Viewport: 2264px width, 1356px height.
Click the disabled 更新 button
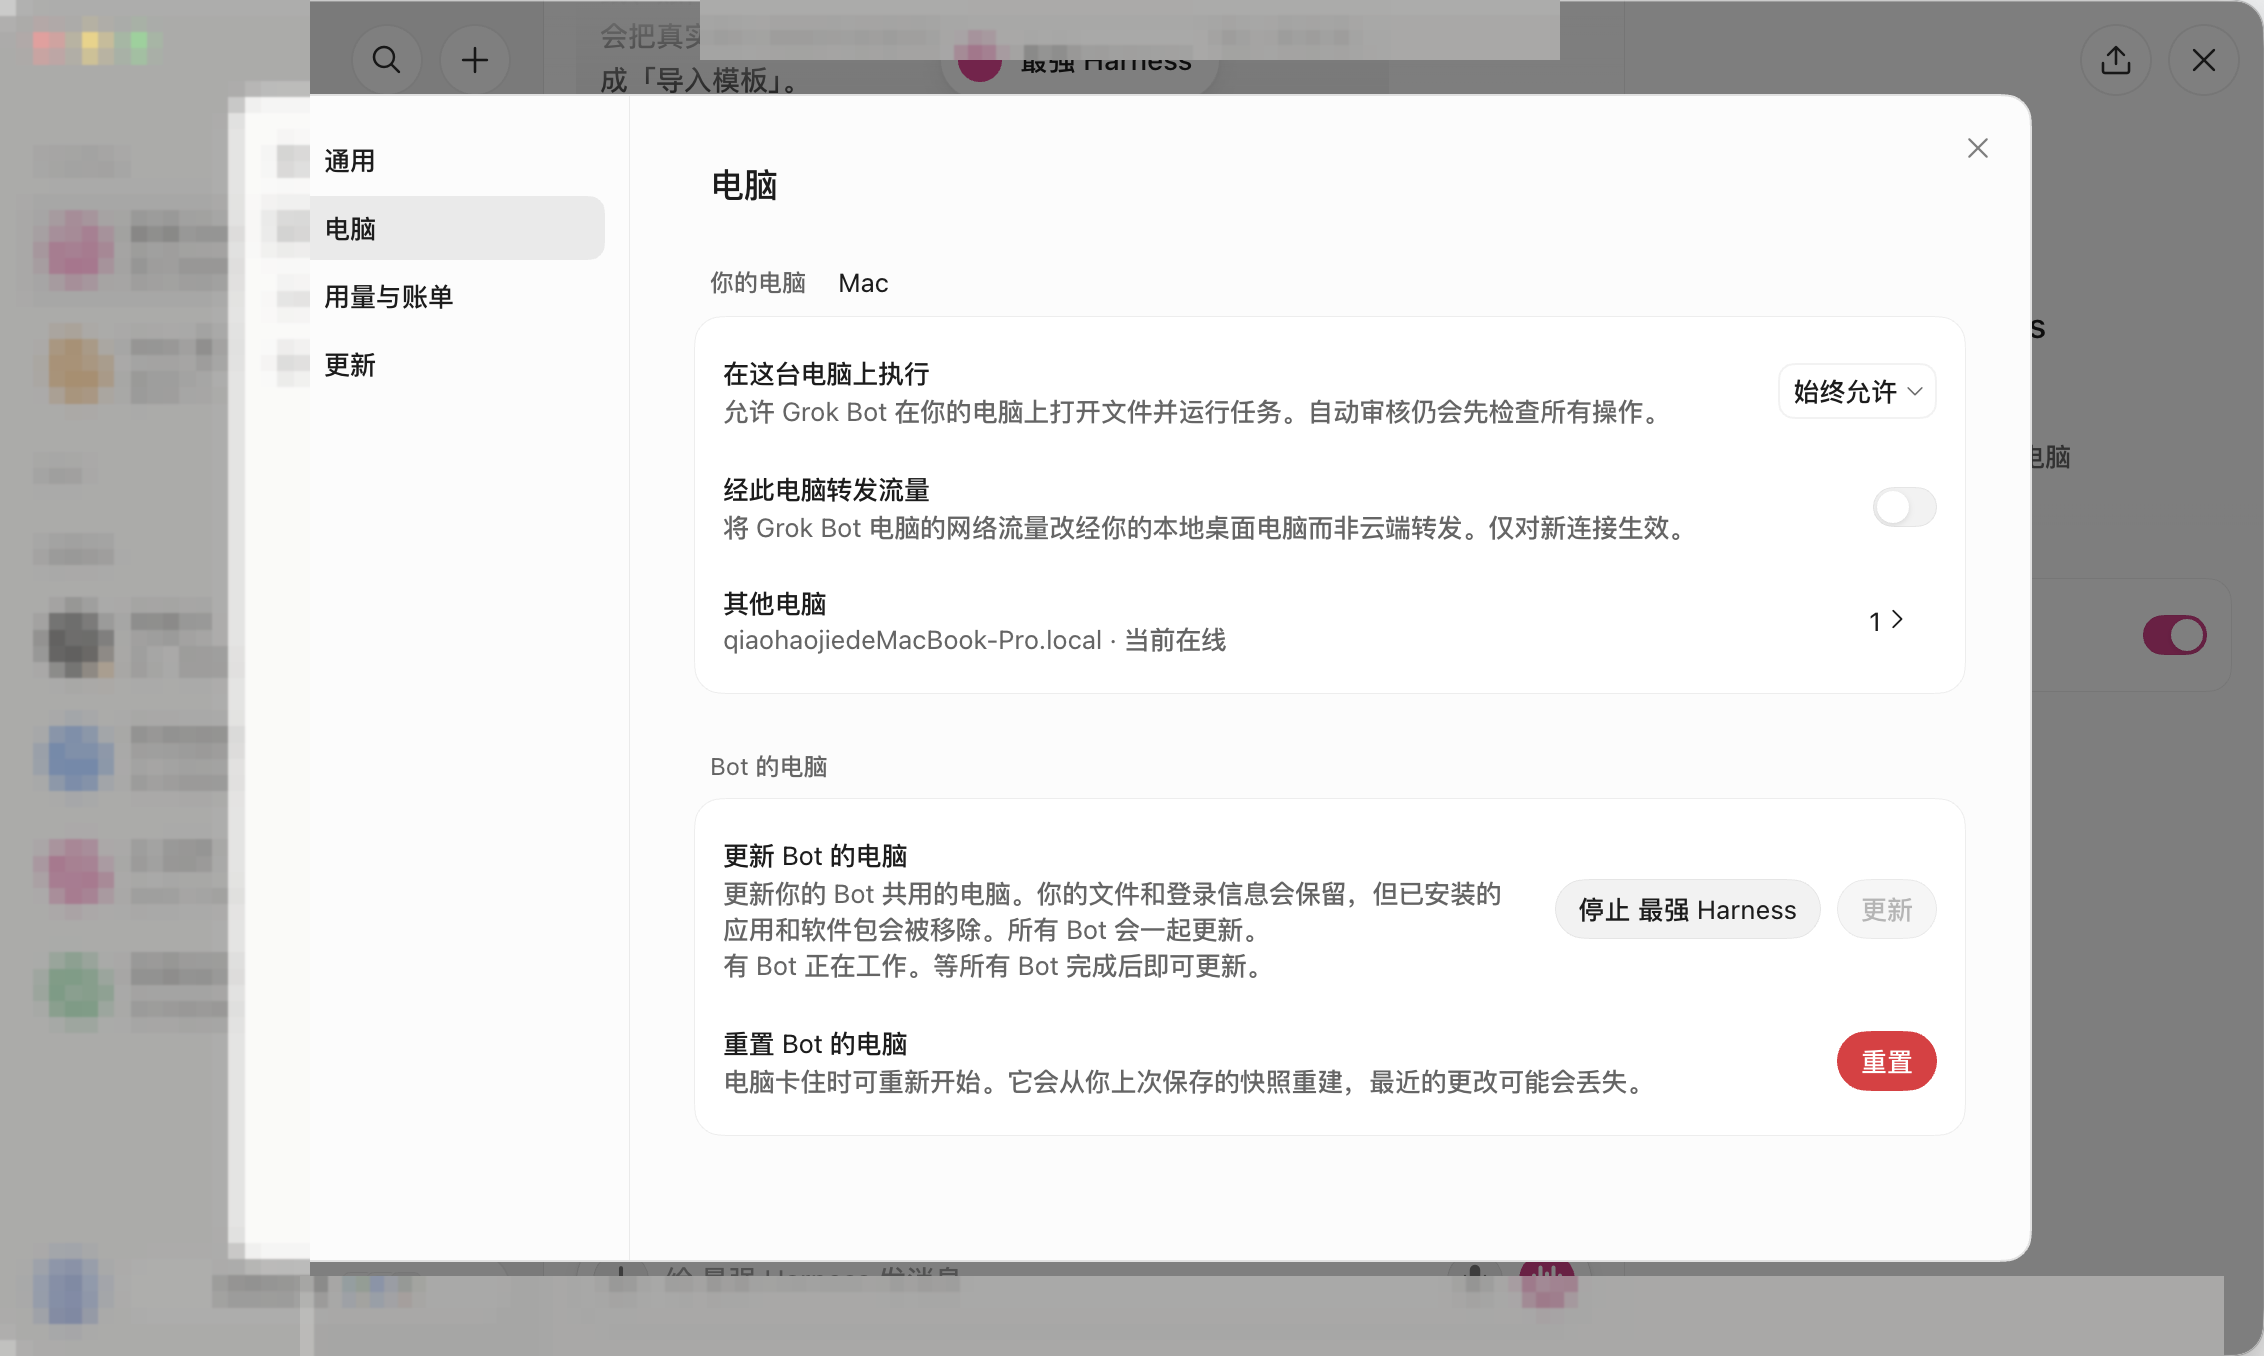point(1886,909)
